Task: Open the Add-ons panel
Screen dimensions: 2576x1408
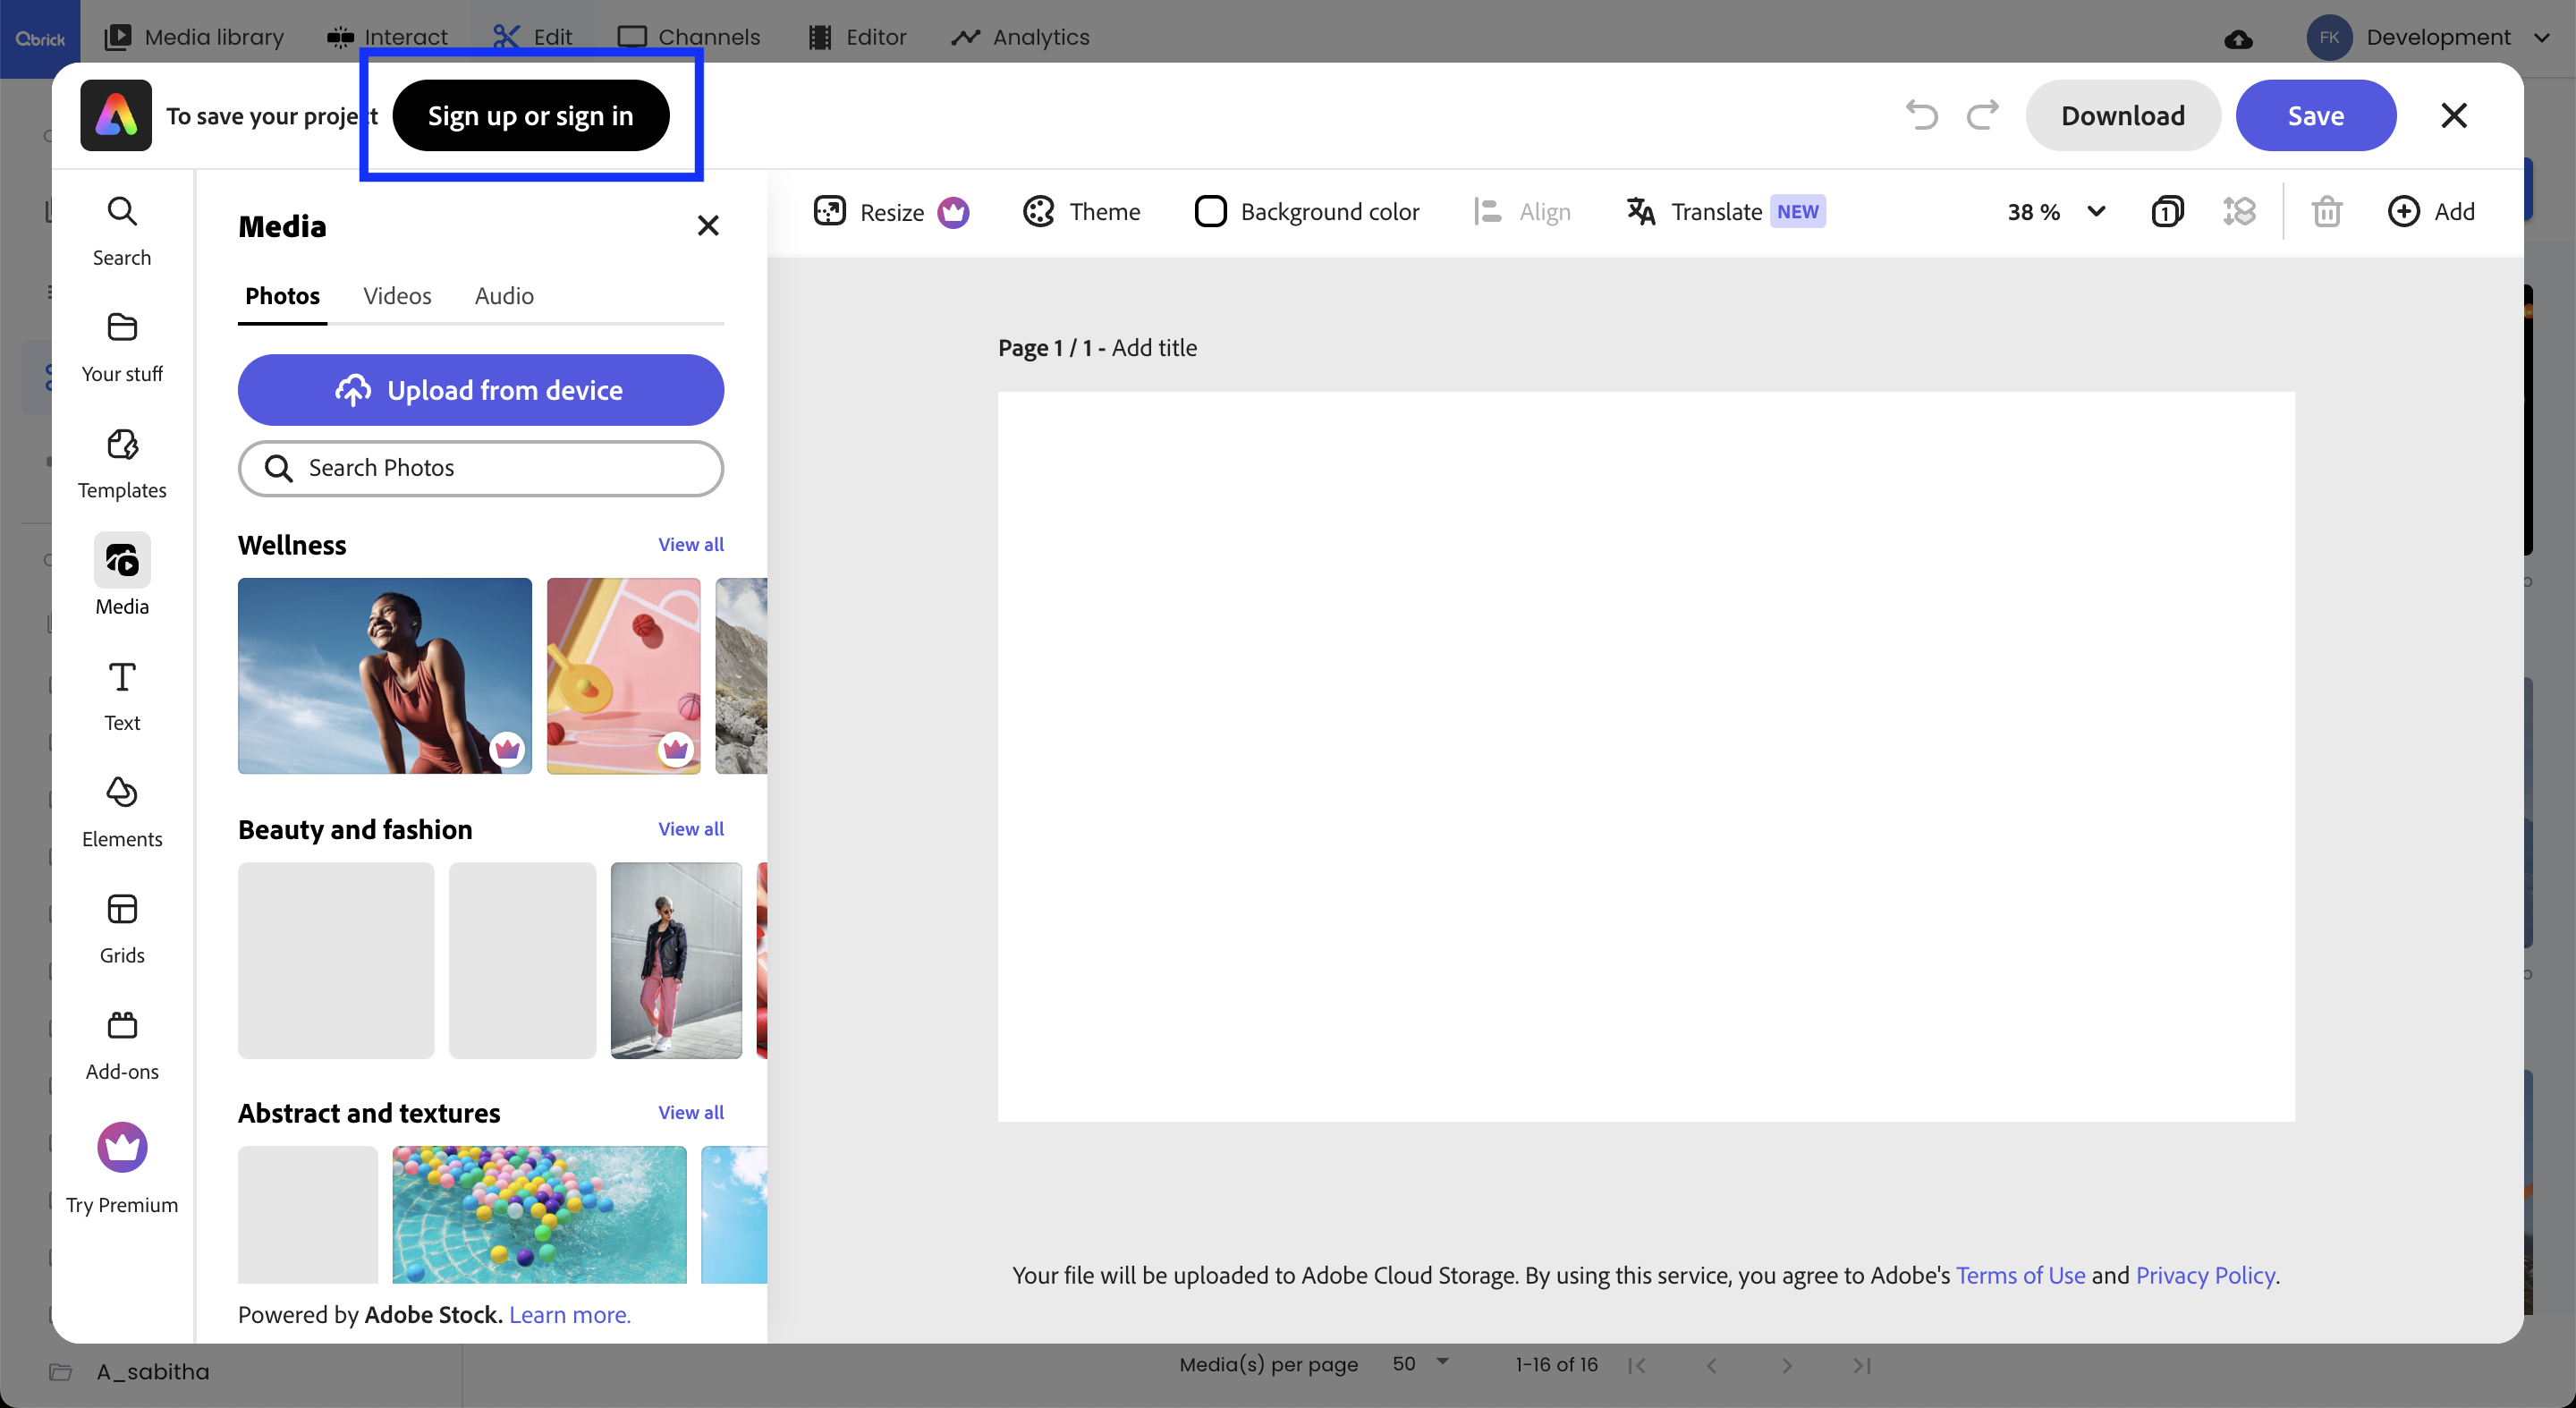Action: coord(122,1046)
